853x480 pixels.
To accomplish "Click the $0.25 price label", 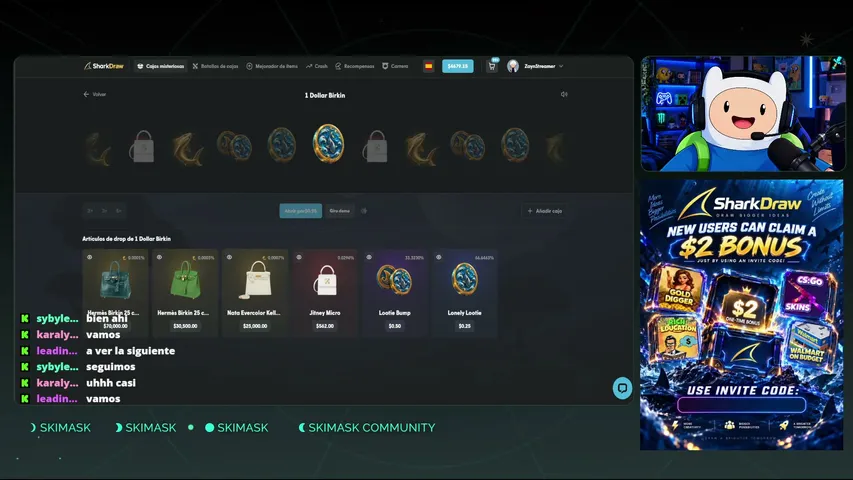I will coord(464,326).
